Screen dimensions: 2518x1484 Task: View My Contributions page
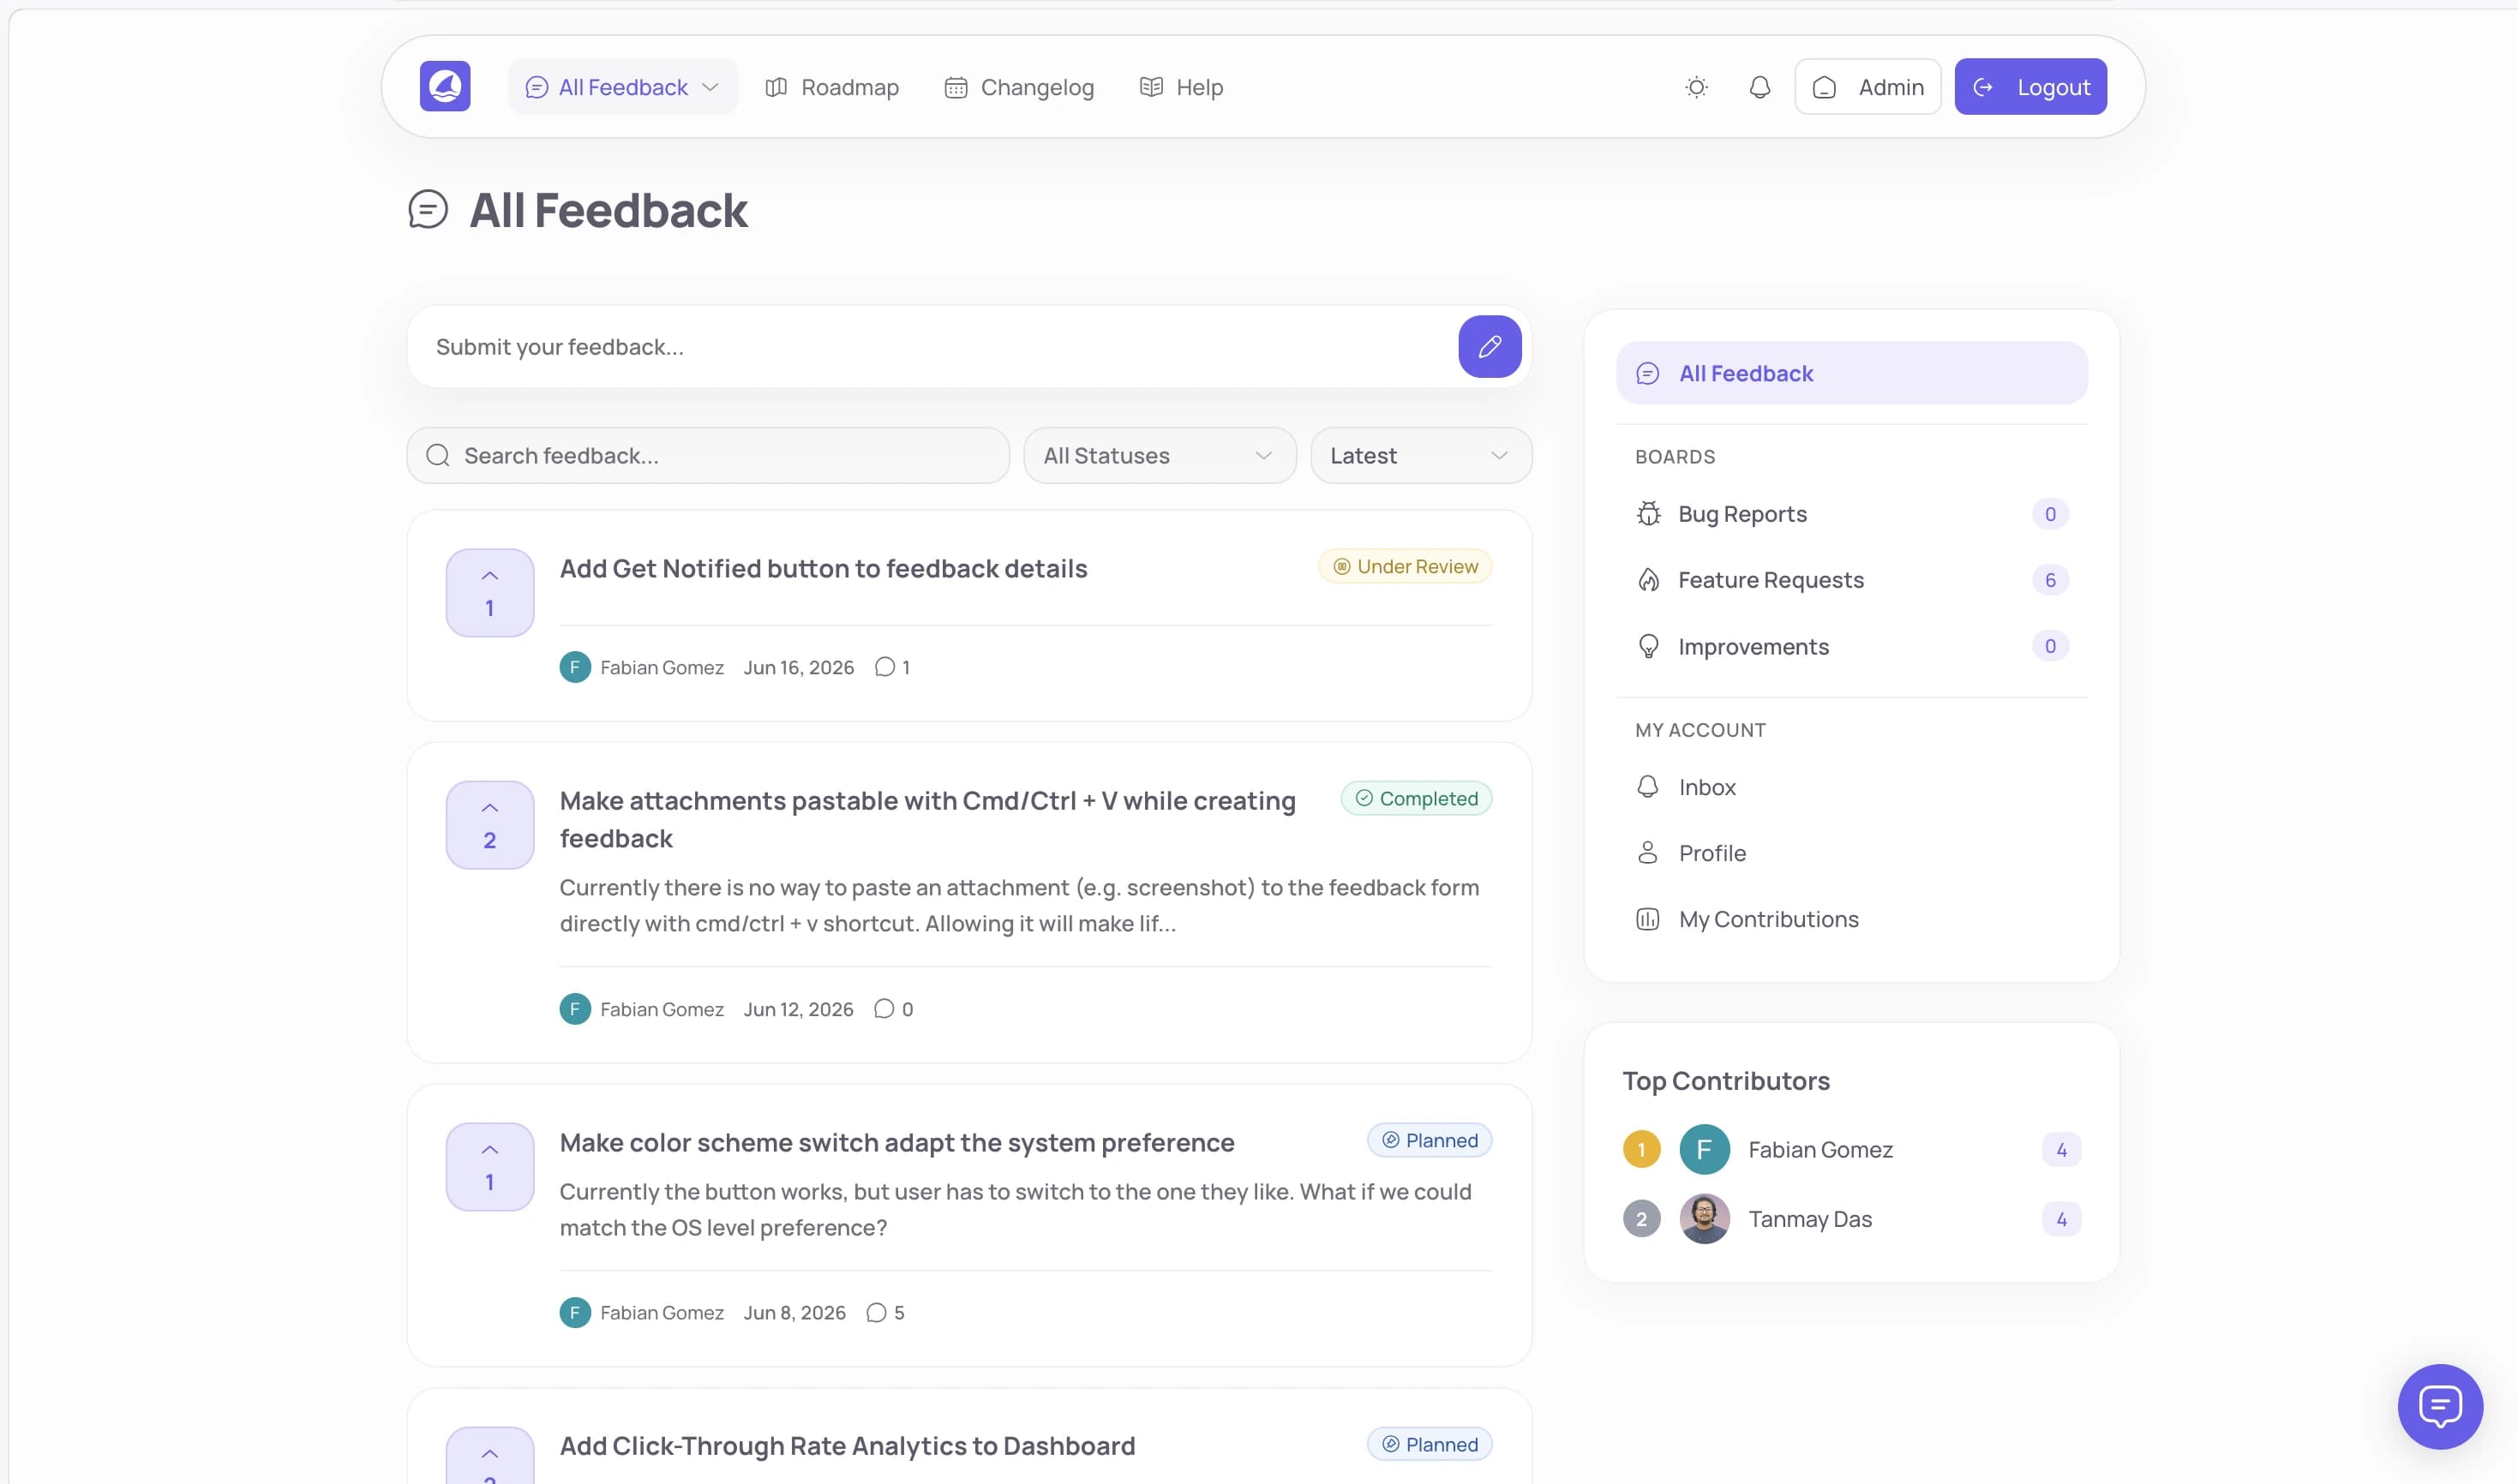coord(1851,919)
